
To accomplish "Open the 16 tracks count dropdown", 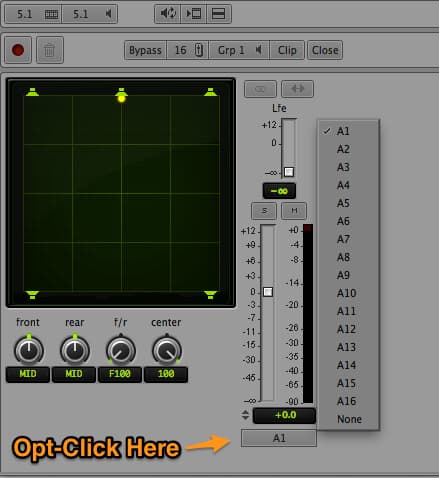I will click(188, 50).
